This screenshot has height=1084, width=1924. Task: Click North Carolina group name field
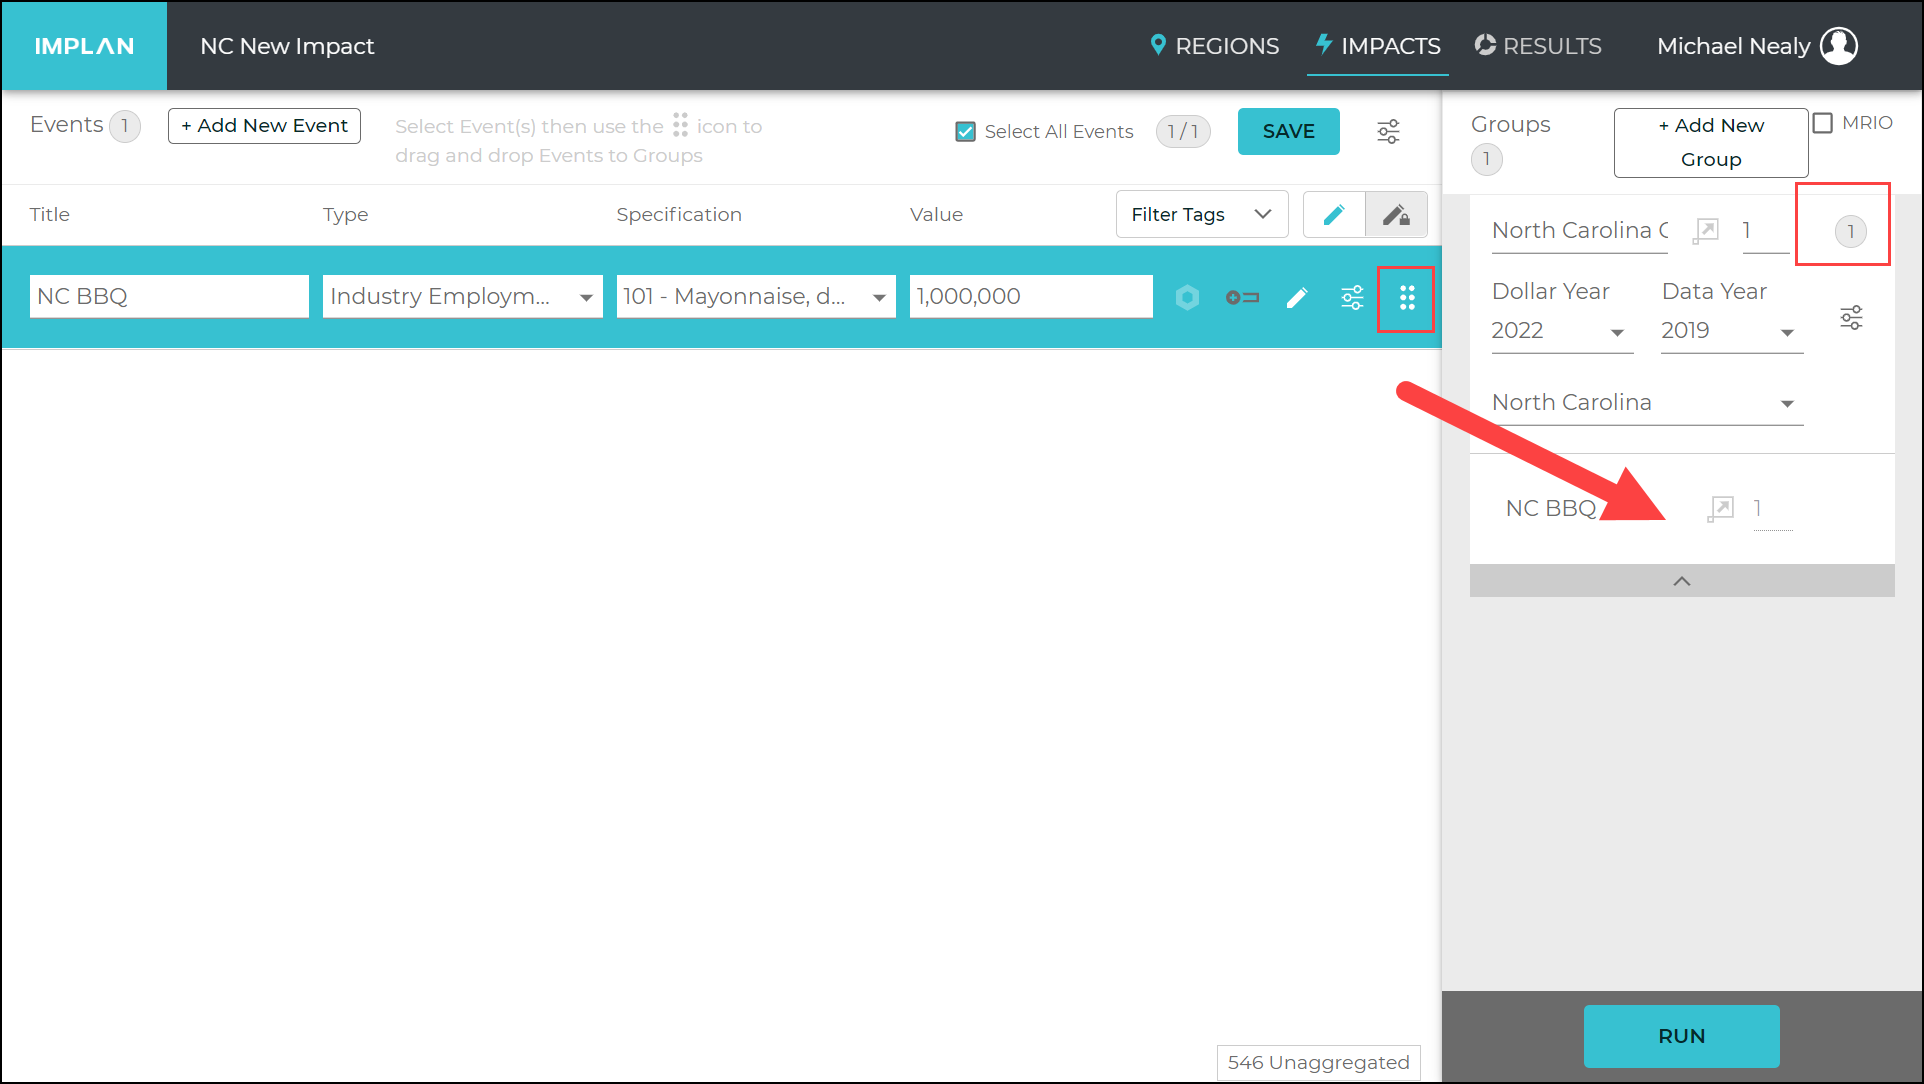[x=1580, y=231]
